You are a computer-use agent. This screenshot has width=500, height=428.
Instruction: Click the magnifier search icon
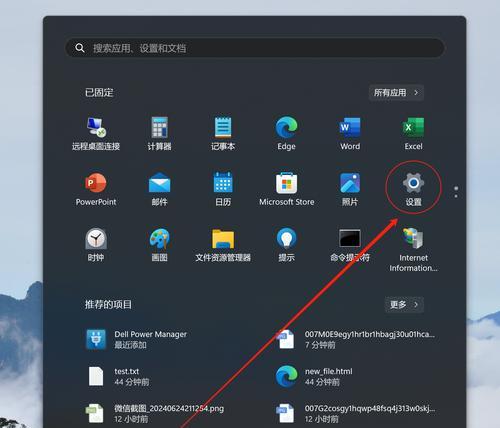(x=80, y=48)
